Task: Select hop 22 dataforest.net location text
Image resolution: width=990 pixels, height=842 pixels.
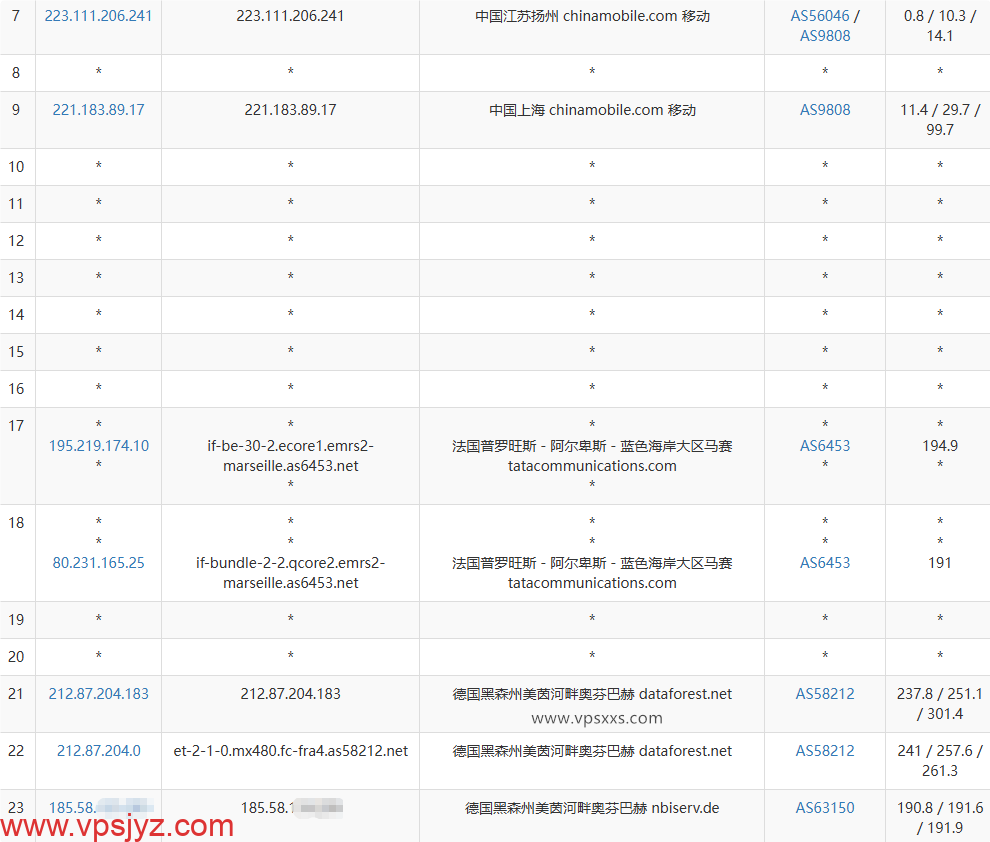Action: point(592,750)
